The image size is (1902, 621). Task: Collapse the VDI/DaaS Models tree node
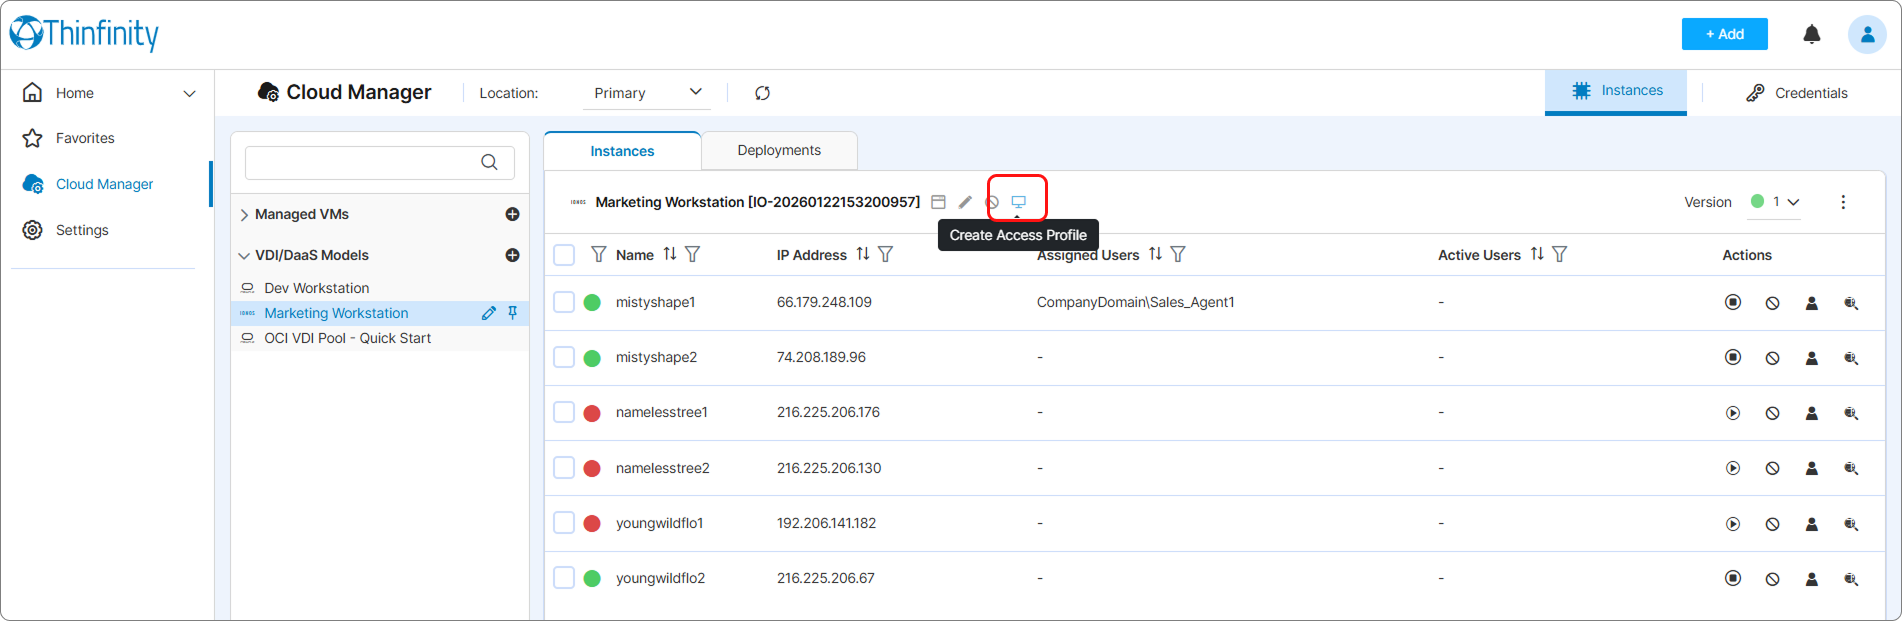coord(244,256)
